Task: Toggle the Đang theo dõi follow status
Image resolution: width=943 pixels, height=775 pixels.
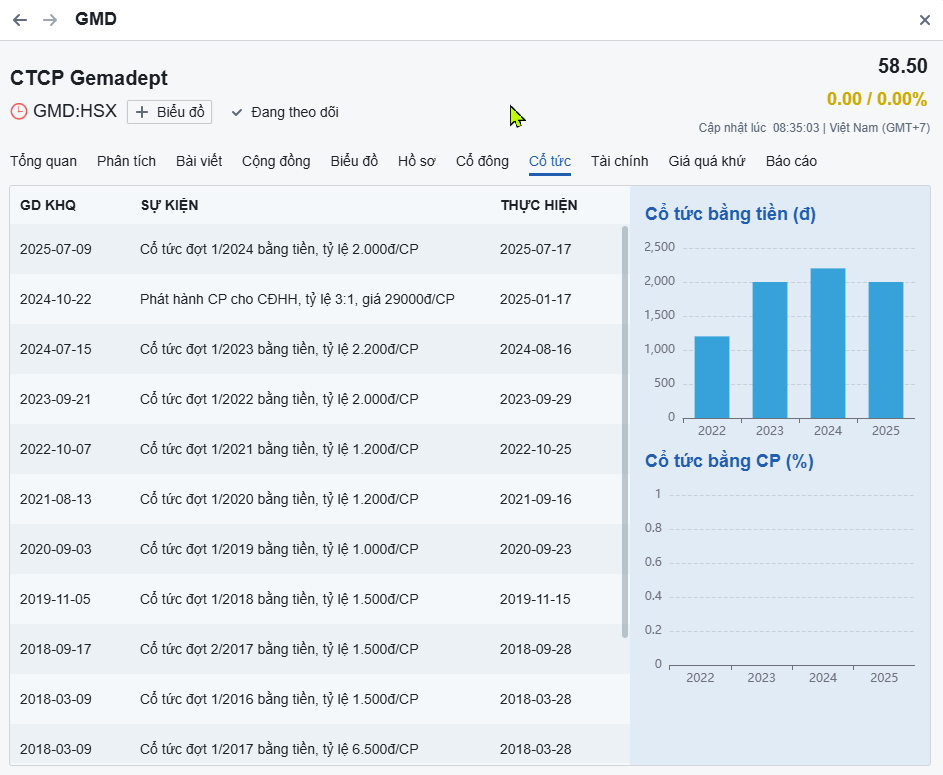Action: click(285, 112)
